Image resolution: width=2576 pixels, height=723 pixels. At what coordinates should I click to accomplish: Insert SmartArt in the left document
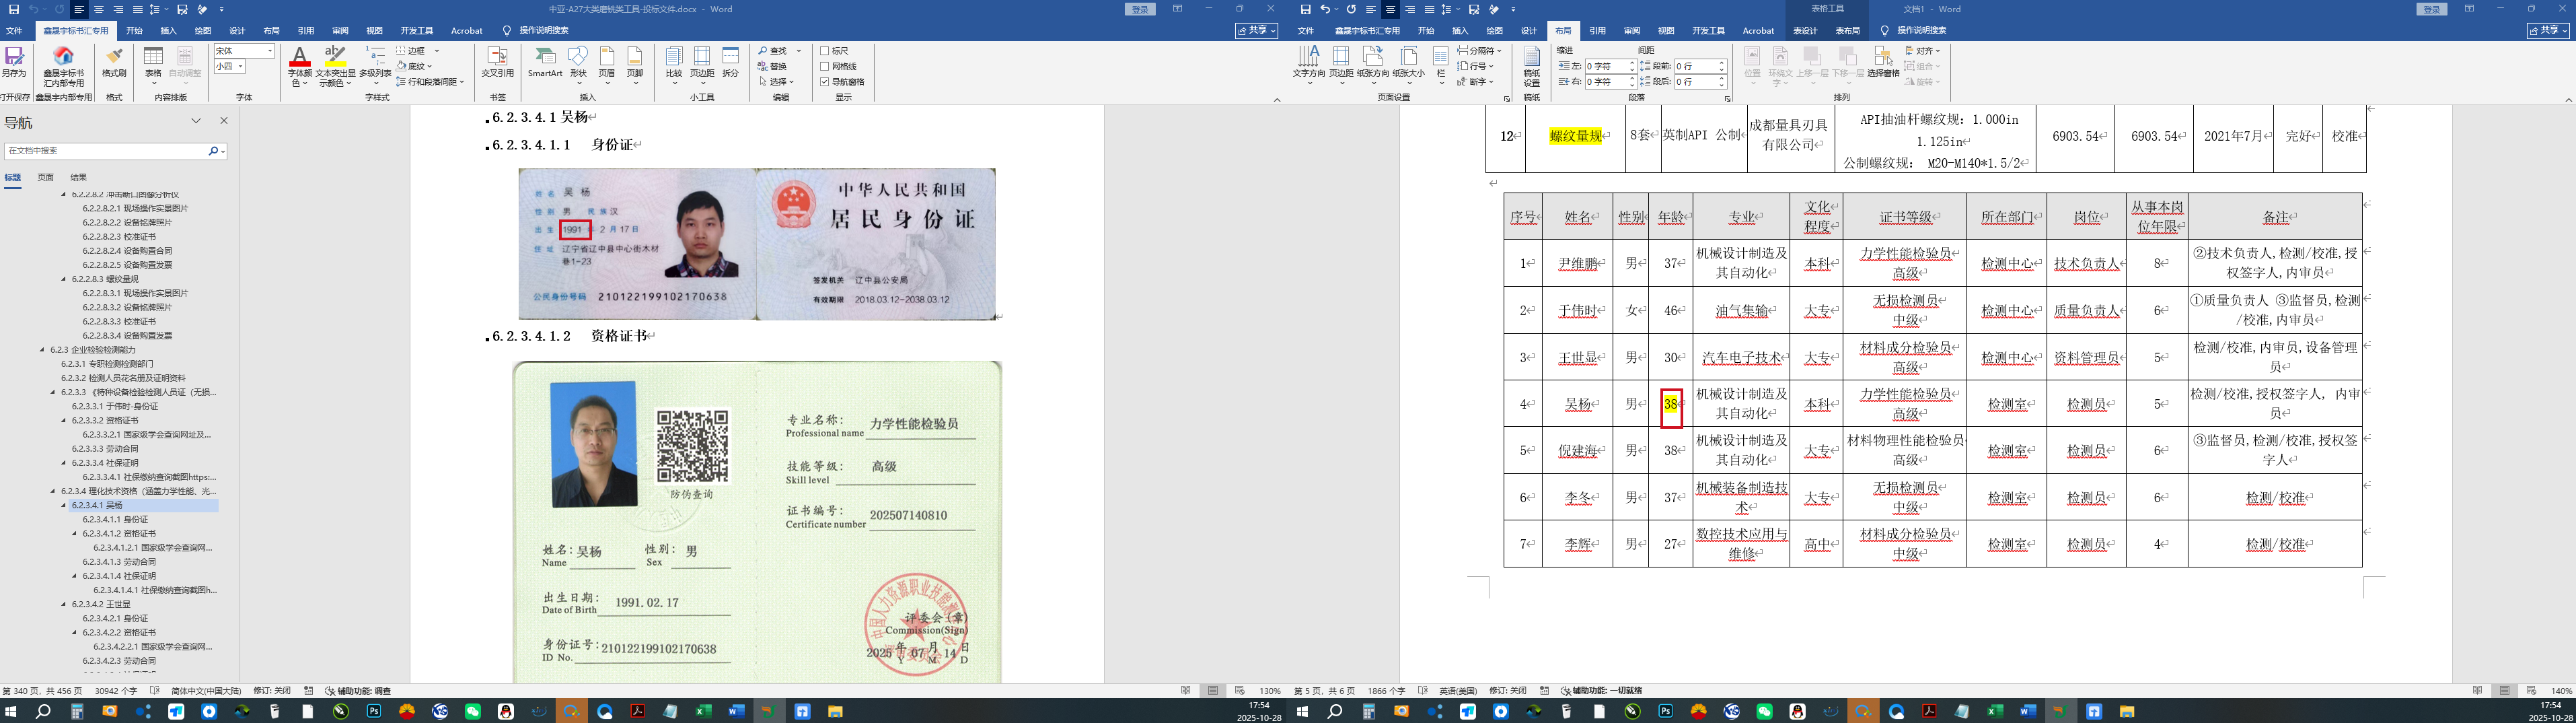pos(545,61)
